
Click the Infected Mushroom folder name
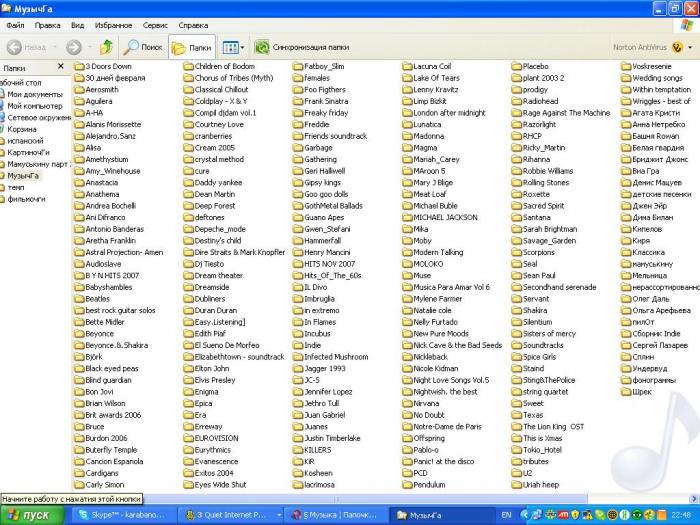336,357
